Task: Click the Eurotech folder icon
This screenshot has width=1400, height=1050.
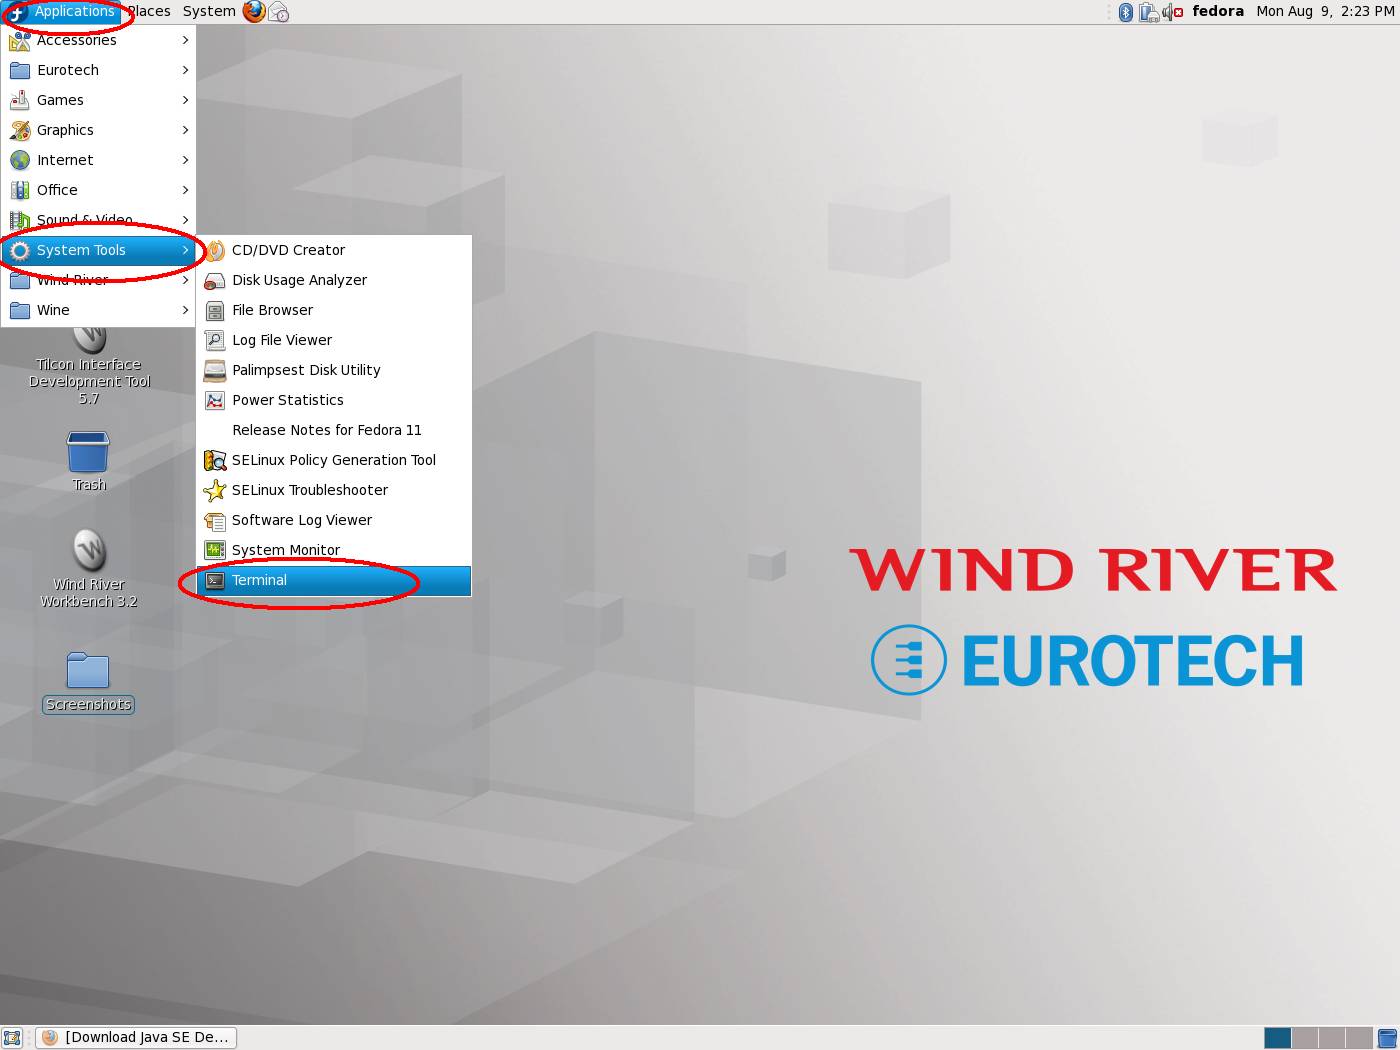Action: coord(20,70)
